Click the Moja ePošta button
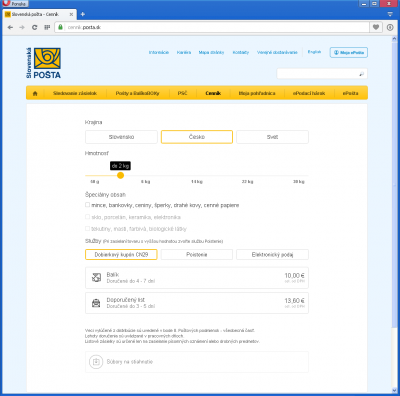The height and width of the screenshot is (396, 400). [x=349, y=52]
